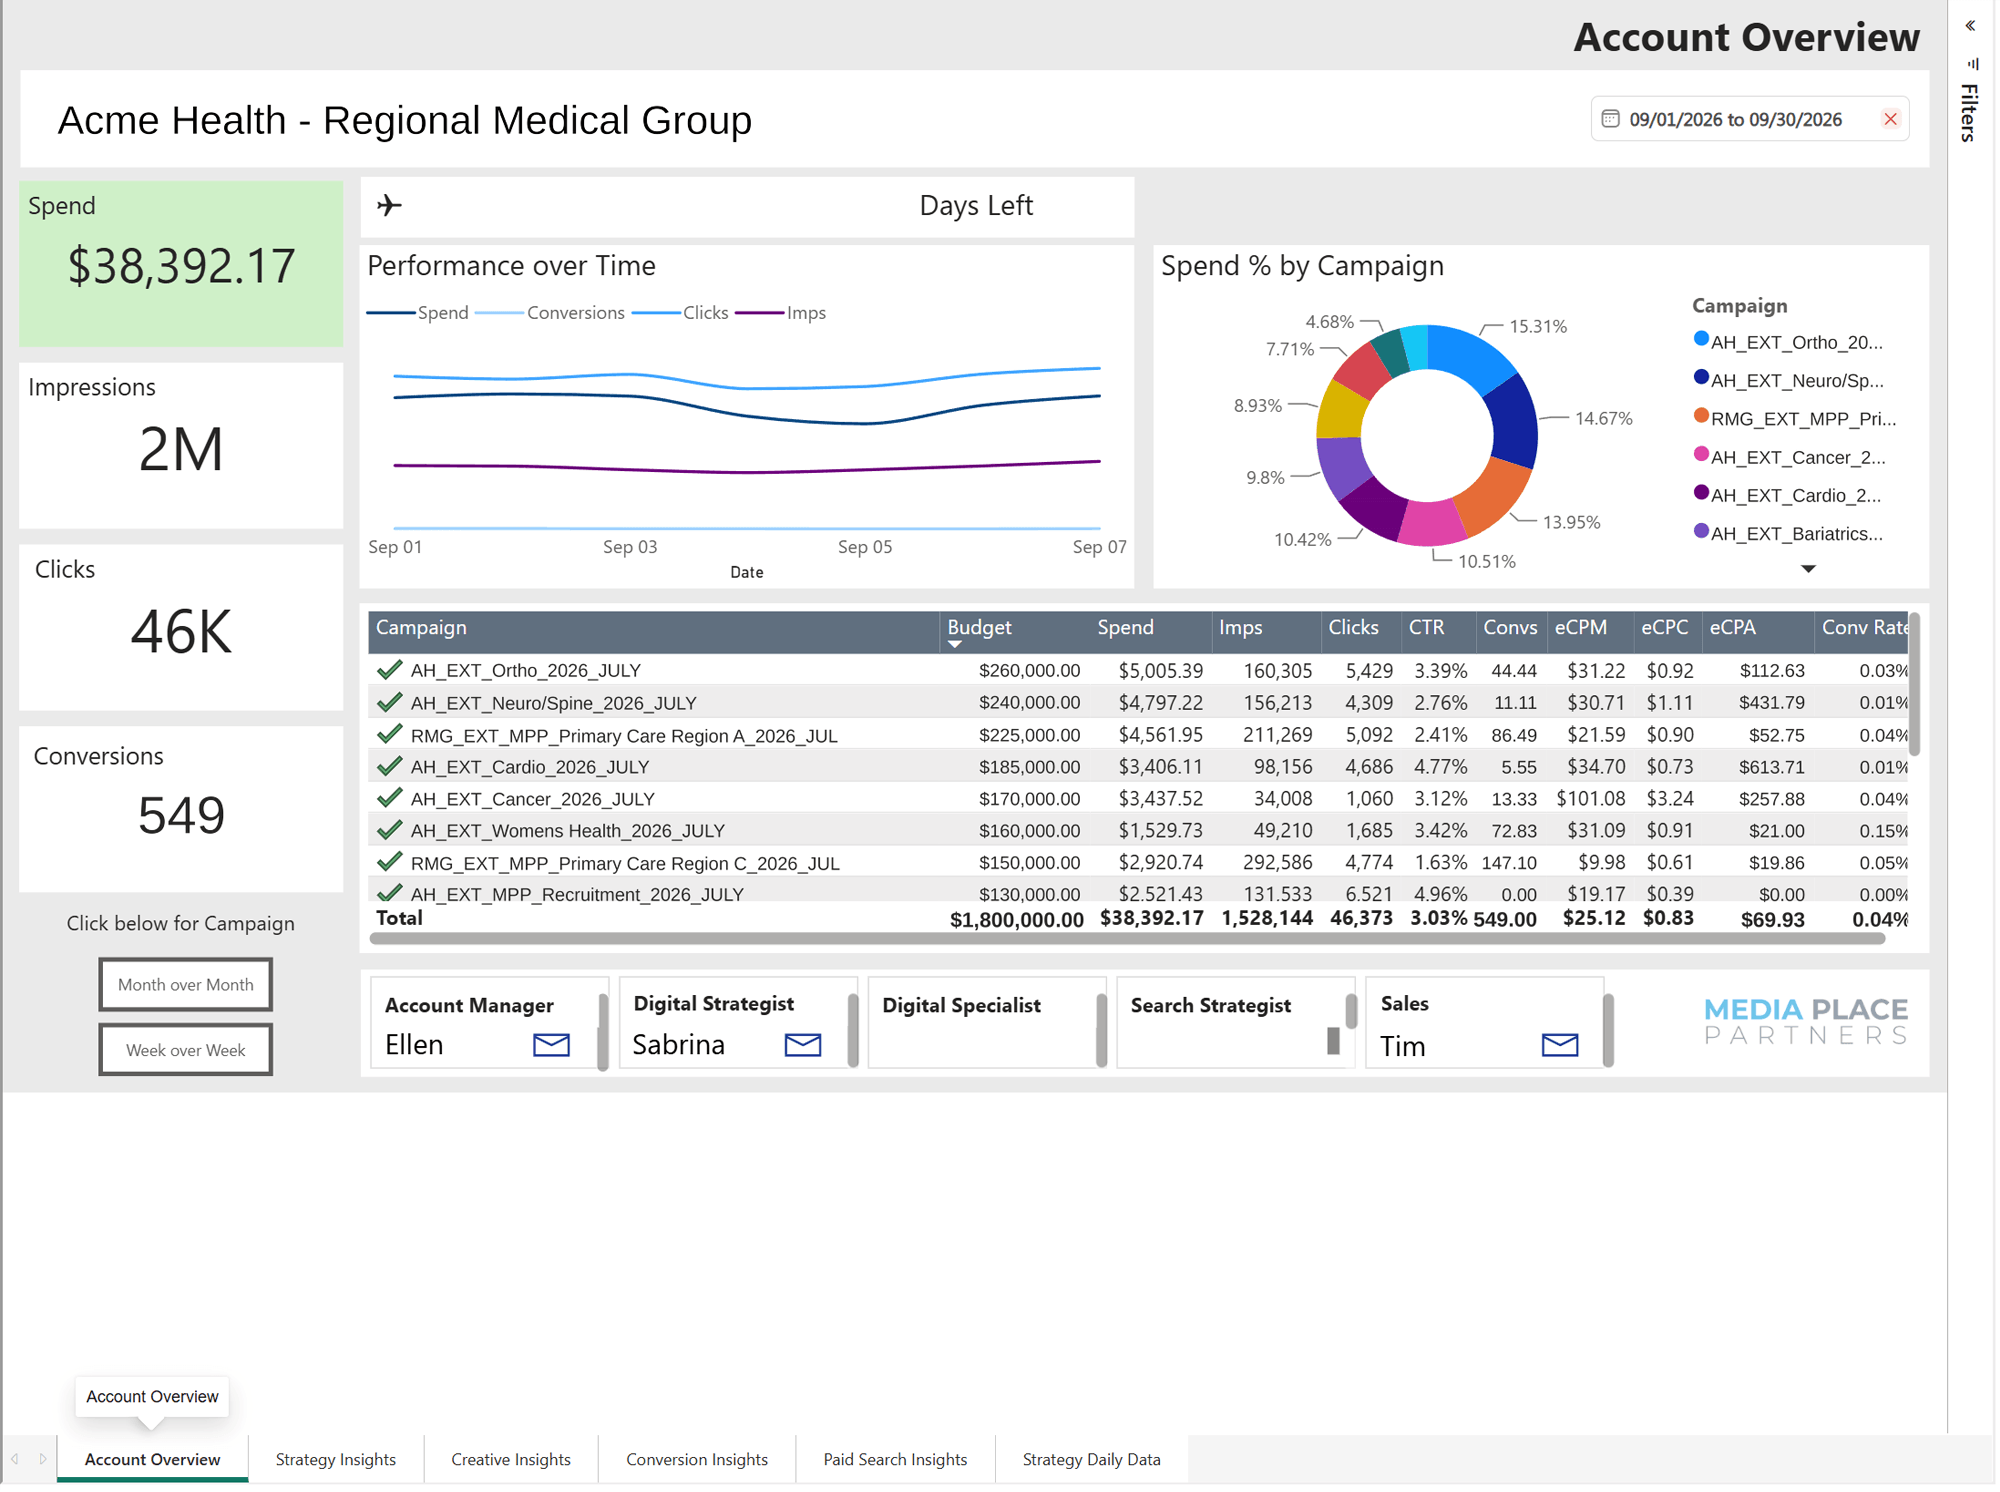Select the Account Overview tab
This screenshot has width=2000, height=1492.
152,1459
